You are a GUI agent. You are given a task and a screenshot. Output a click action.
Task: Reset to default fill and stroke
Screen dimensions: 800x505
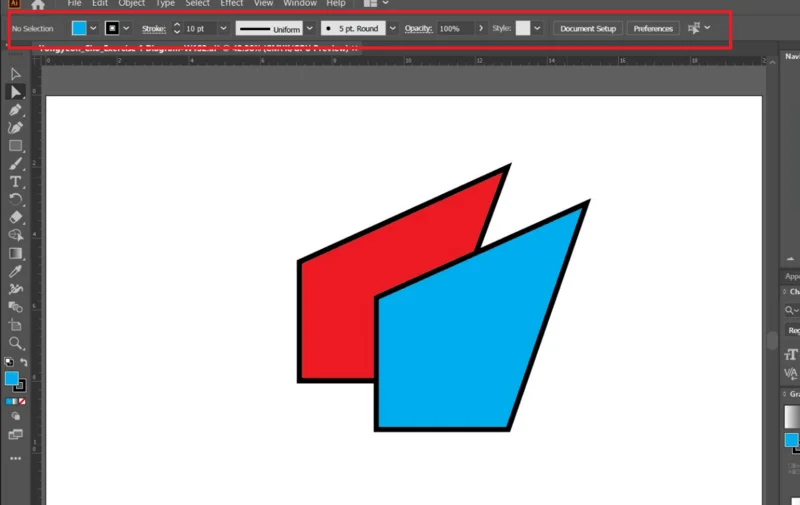(9, 362)
